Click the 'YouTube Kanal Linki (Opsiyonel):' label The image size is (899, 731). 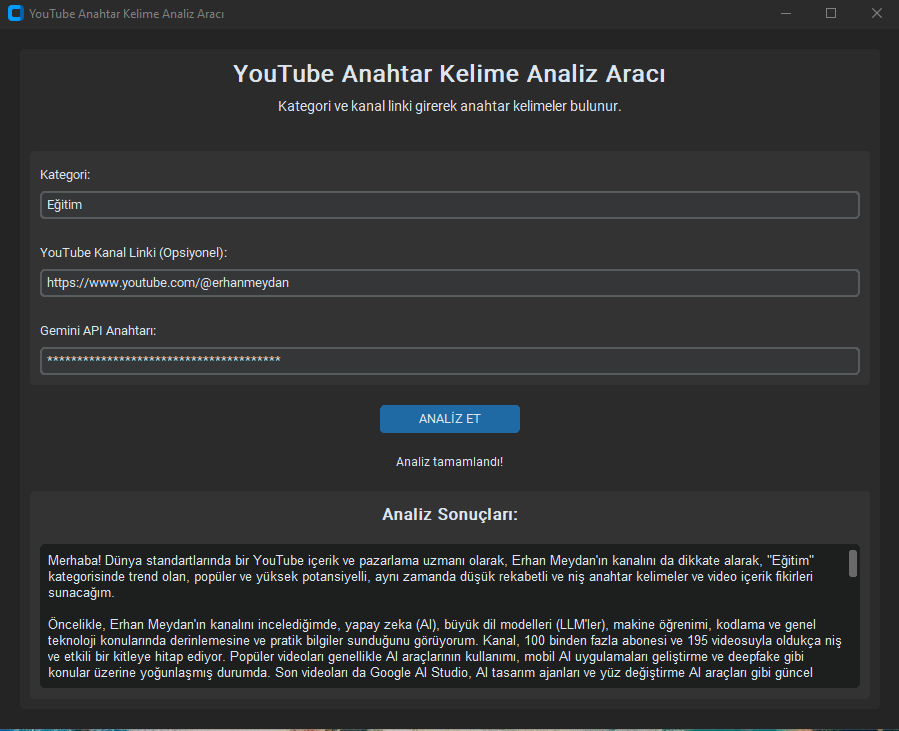coord(134,253)
